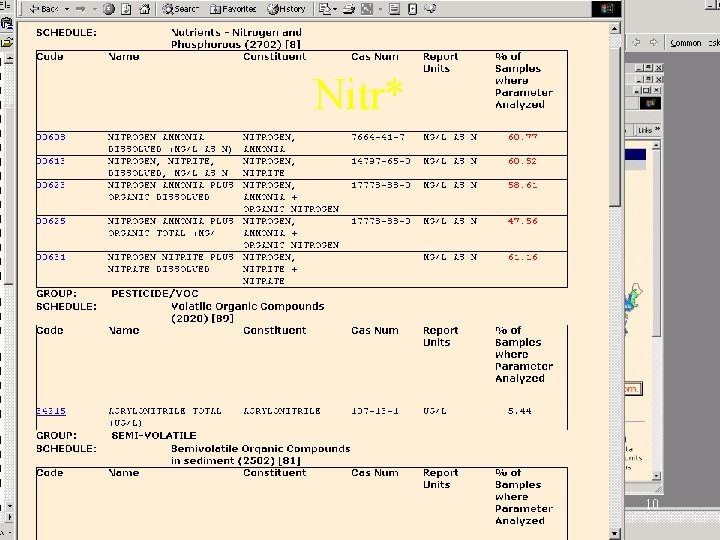Click scroll down arrow in background browser
720x540 pixels.
[657, 476]
